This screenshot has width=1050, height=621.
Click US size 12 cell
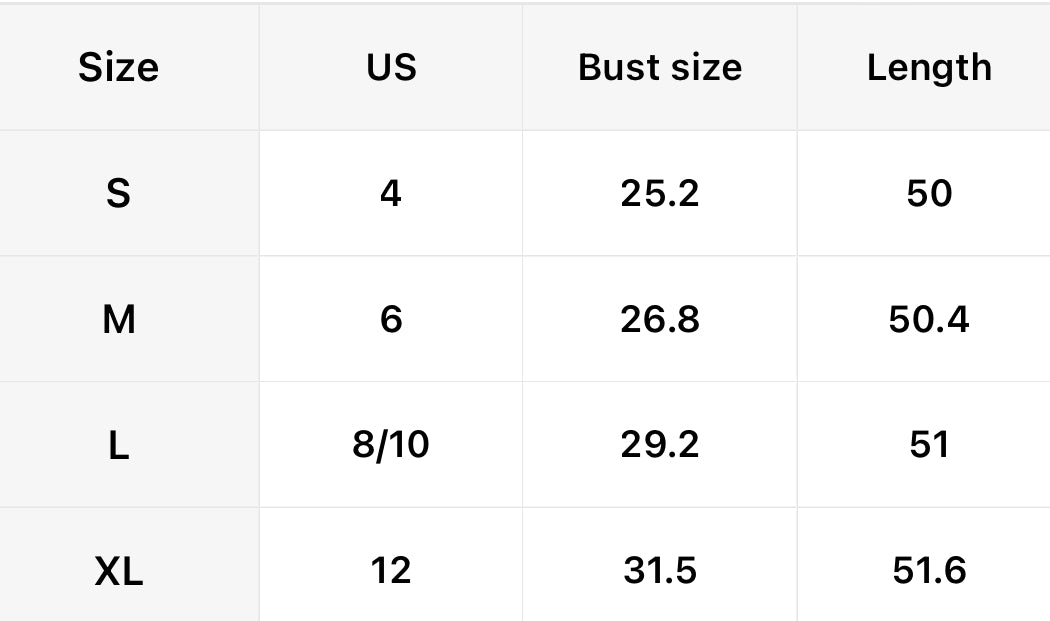391,571
